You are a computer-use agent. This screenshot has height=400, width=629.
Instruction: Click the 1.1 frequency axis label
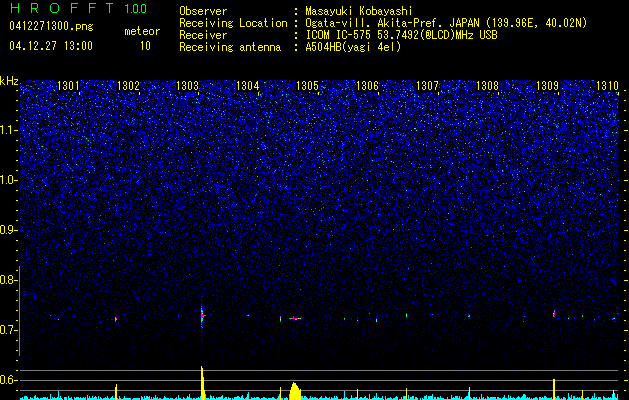pyautogui.click(x=9, y=130)
